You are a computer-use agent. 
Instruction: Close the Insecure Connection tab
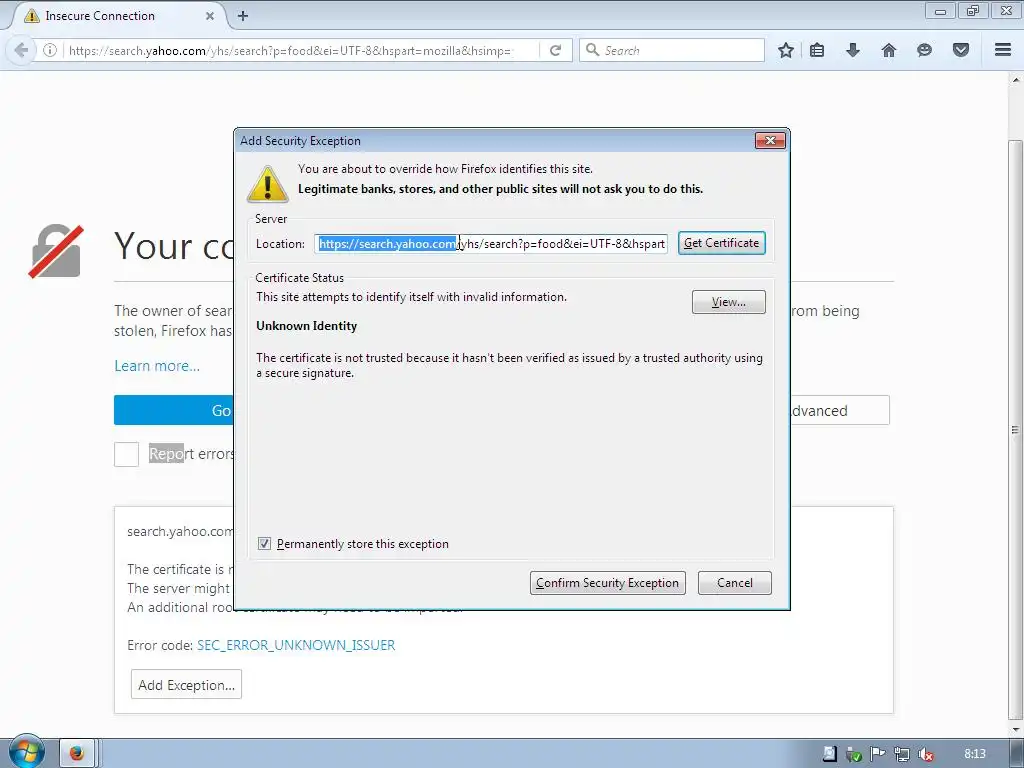pyautogui.click(x=210, y=16)
